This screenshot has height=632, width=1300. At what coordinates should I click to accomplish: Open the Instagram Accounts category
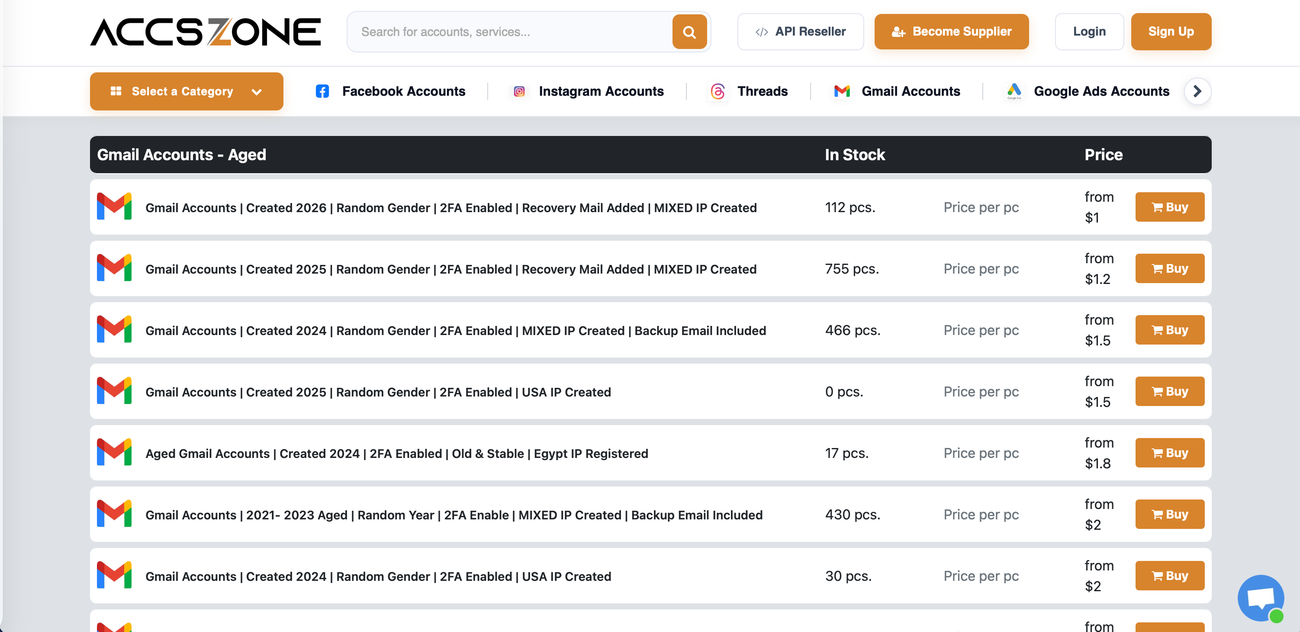tap(601, 91)
